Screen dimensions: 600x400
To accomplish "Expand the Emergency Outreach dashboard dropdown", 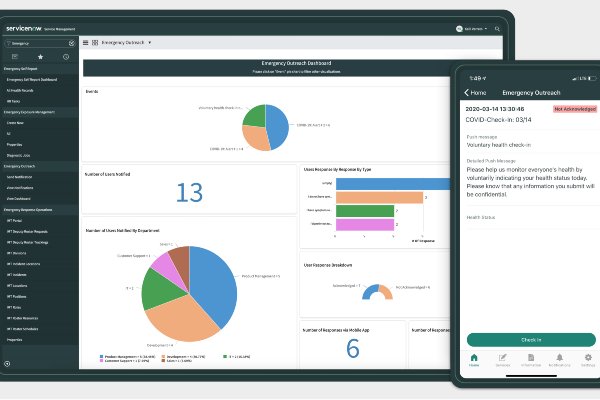I will click(149, 43).
